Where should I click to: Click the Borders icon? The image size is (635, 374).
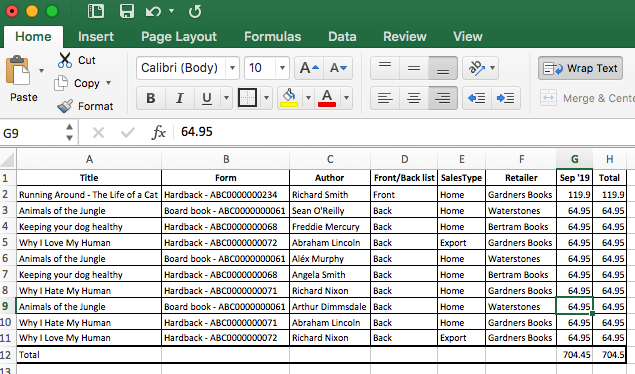click(x=247, y=98)
